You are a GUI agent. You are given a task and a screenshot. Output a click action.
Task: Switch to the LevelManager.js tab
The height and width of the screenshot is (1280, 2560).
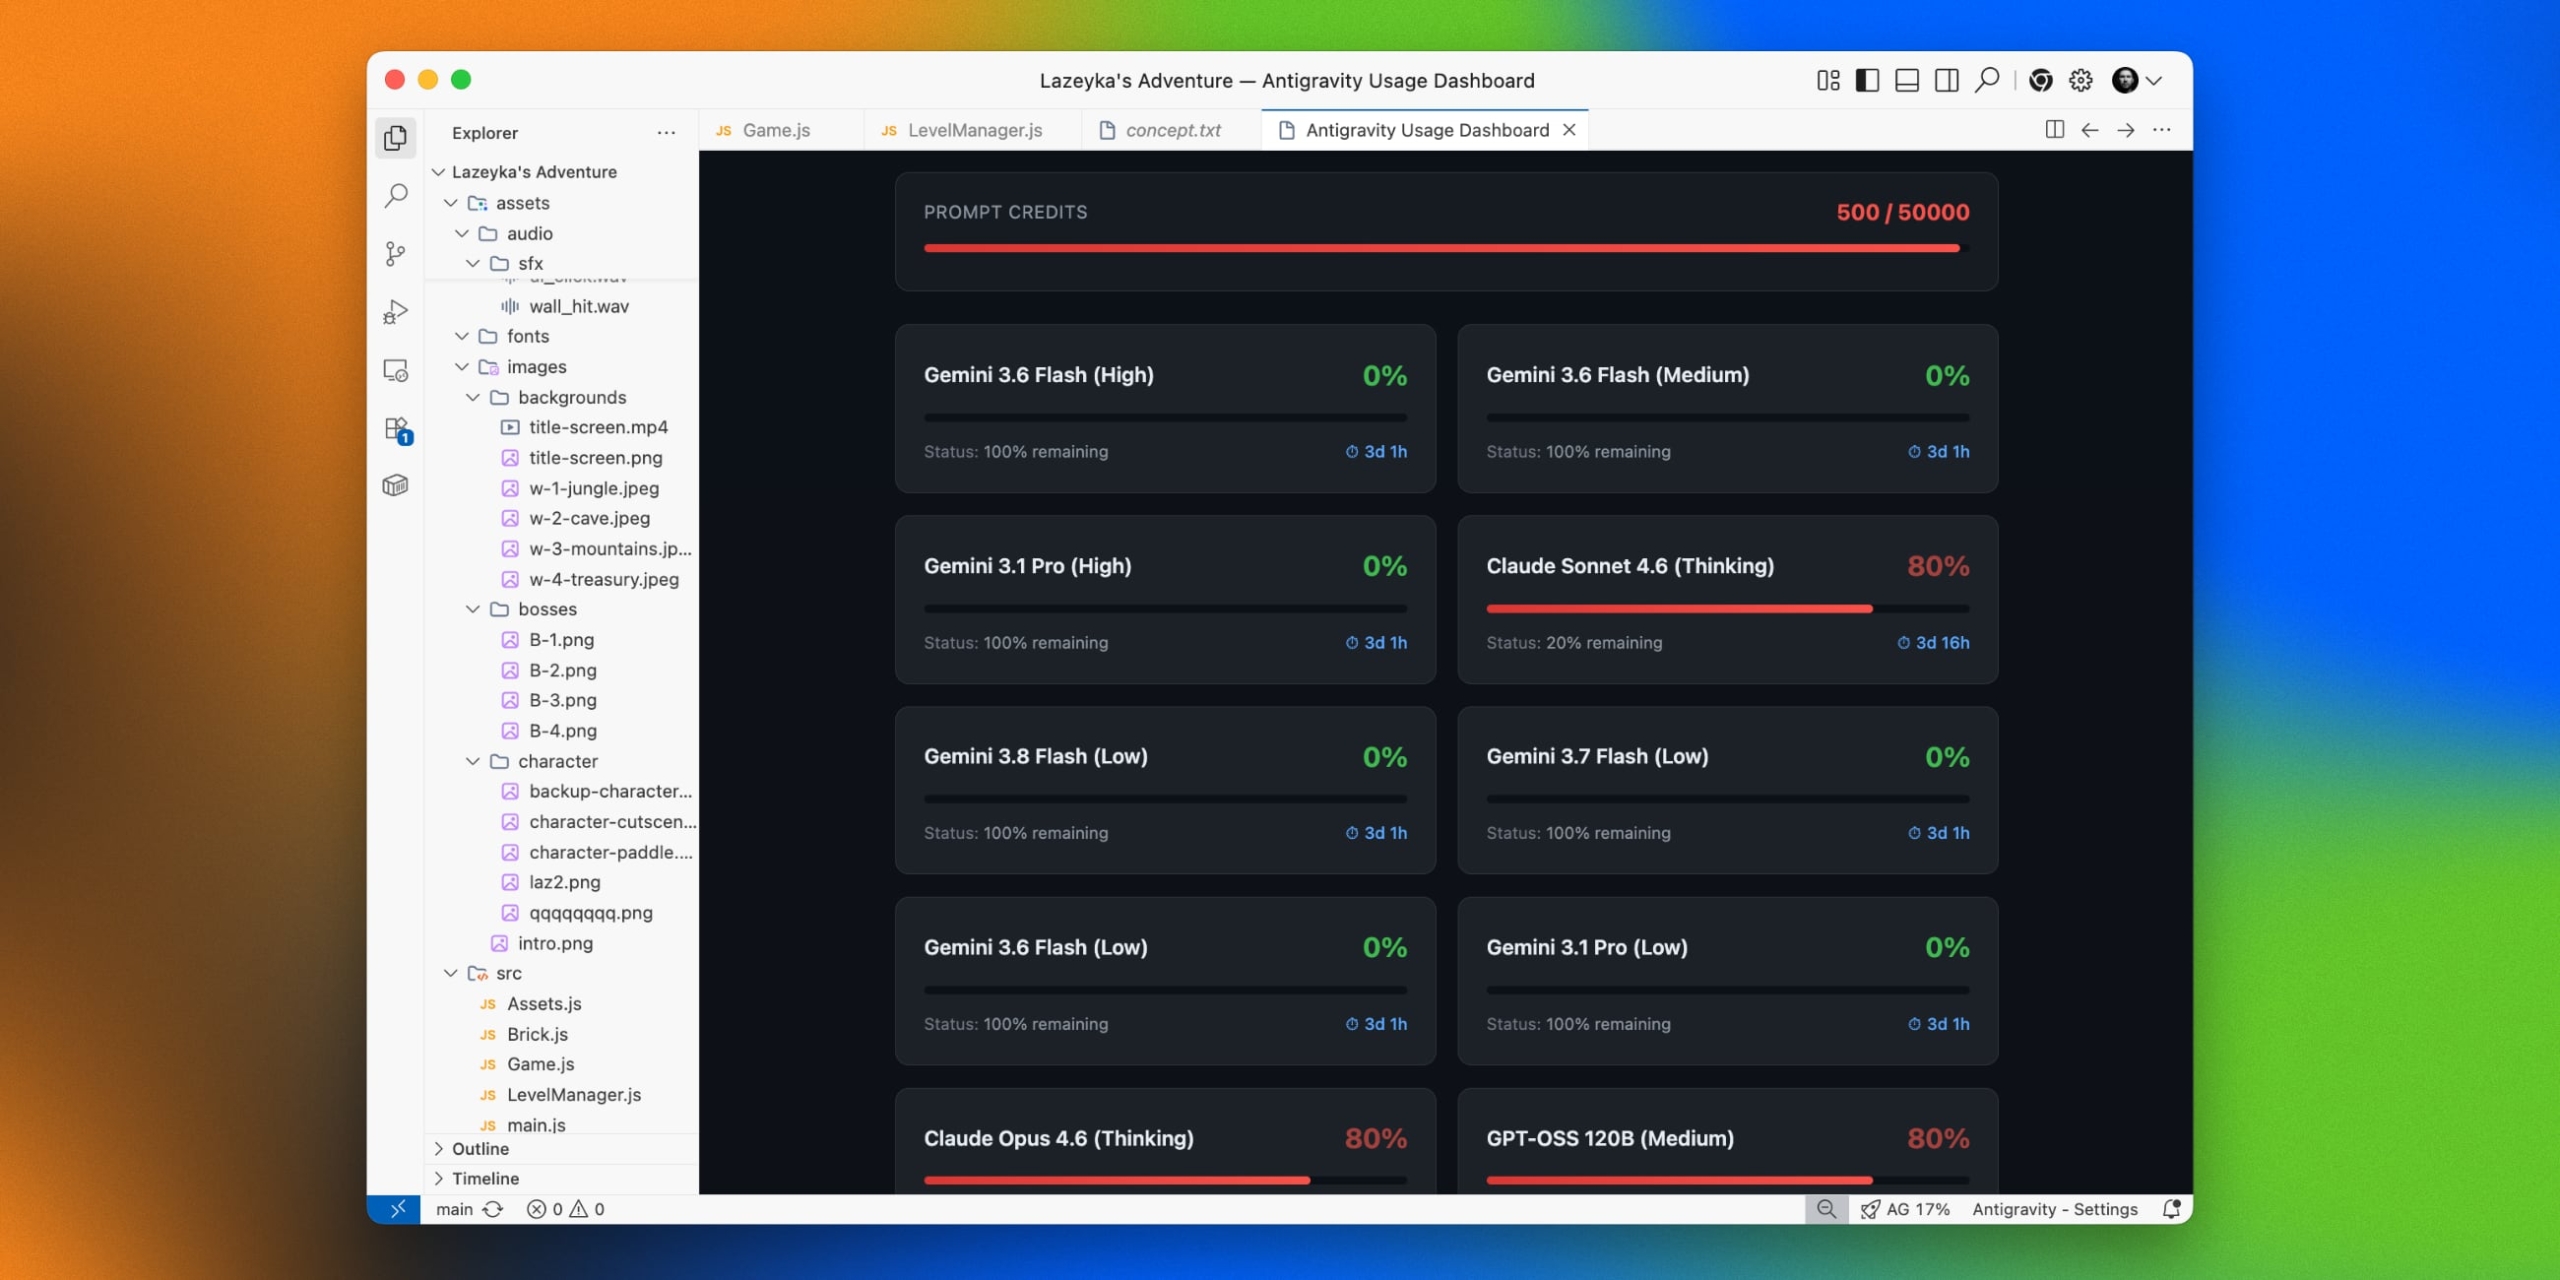point(973,130)
